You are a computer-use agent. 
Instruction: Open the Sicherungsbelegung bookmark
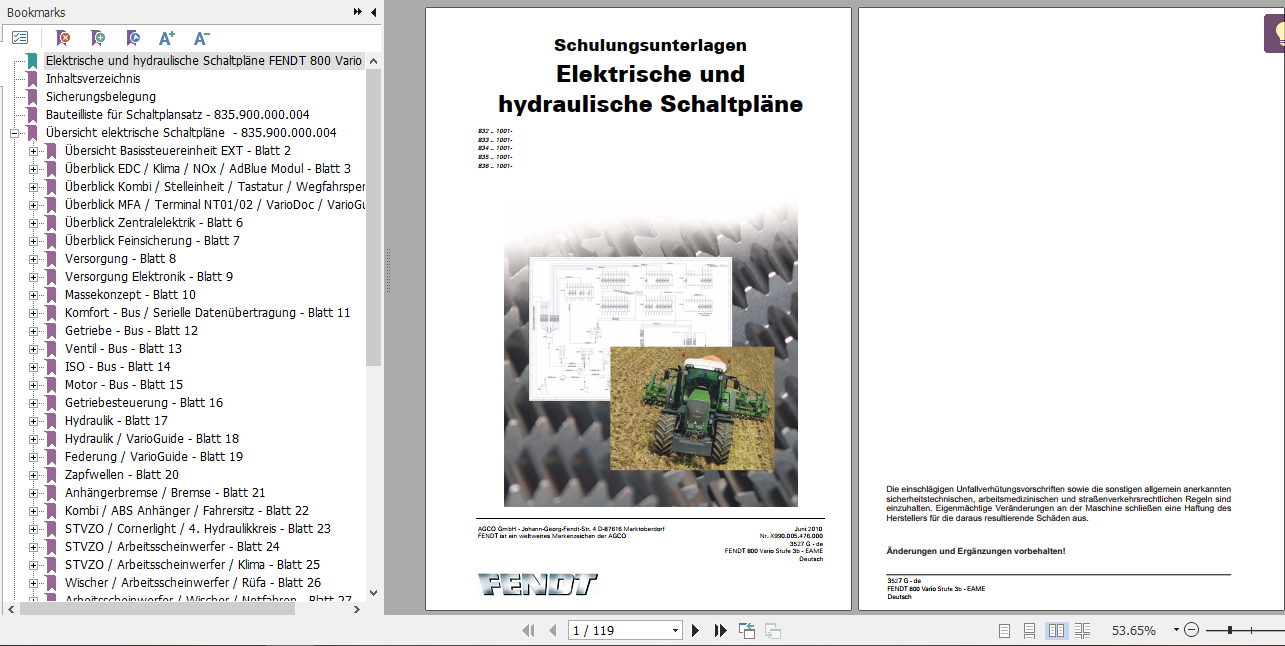point(101,97)
